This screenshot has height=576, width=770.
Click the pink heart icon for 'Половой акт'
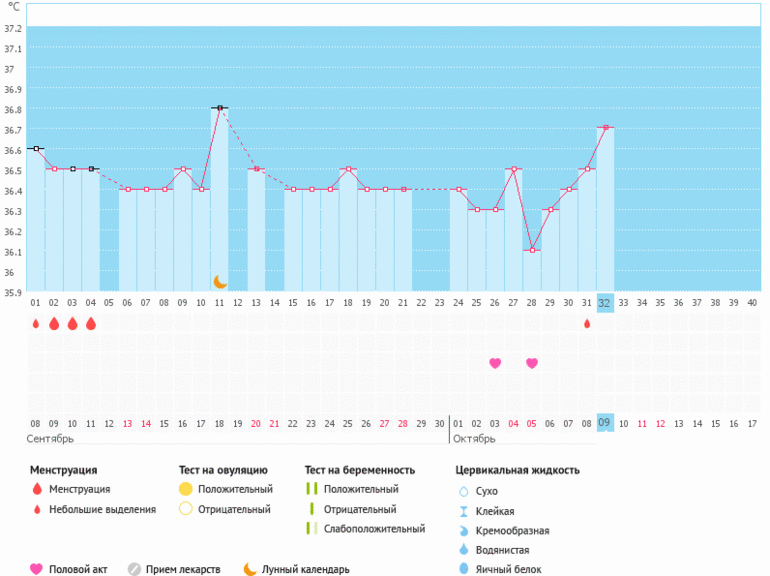pyautogui.click(x=37, y=569)
